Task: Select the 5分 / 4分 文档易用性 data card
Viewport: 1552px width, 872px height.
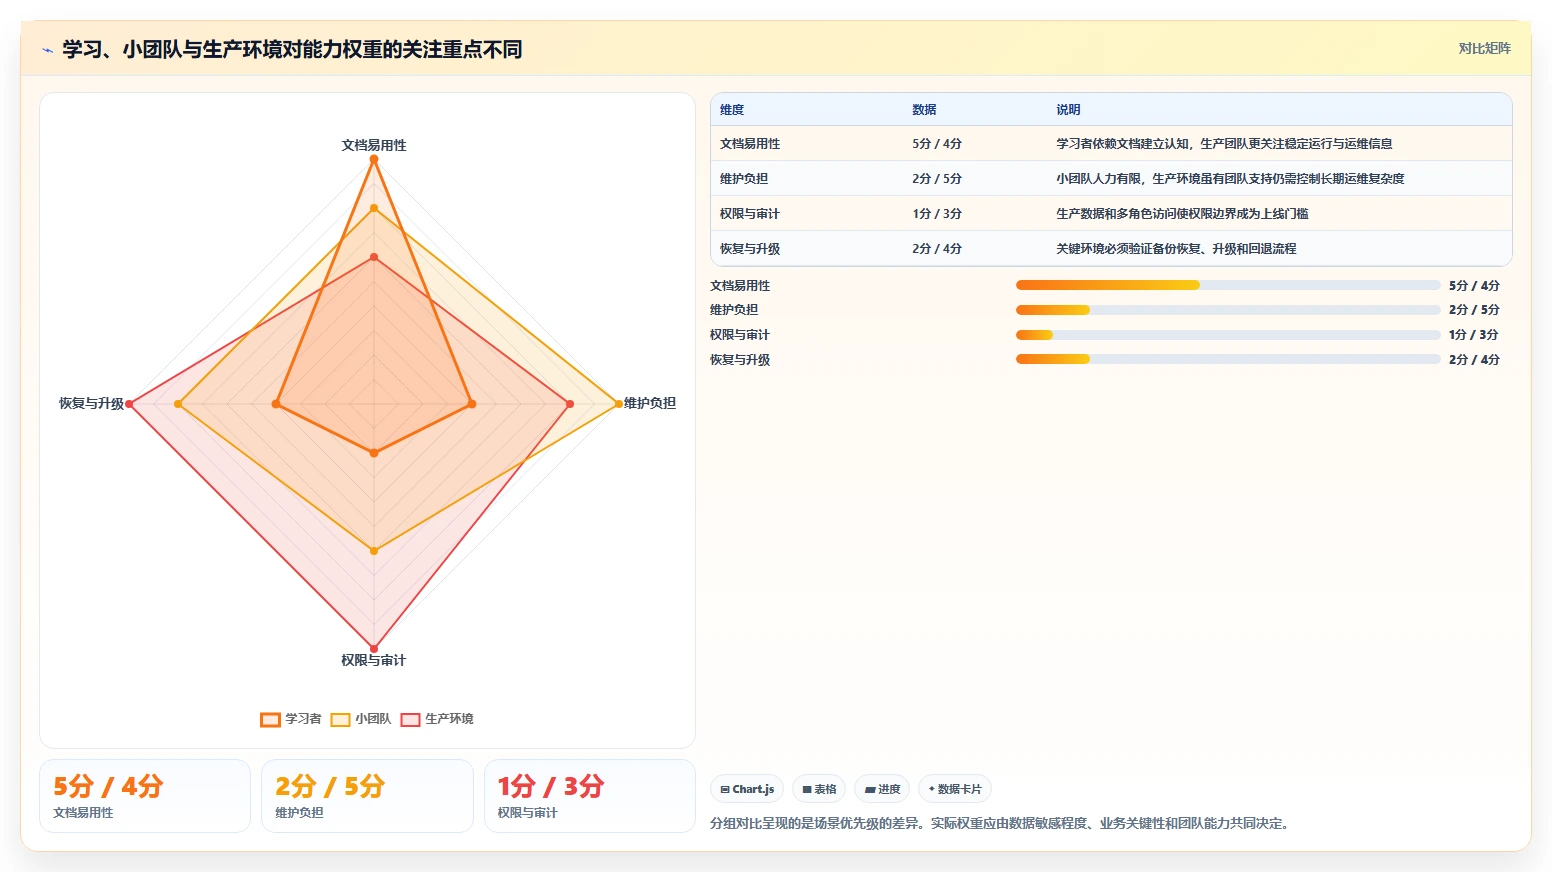Action: point(145,796)
